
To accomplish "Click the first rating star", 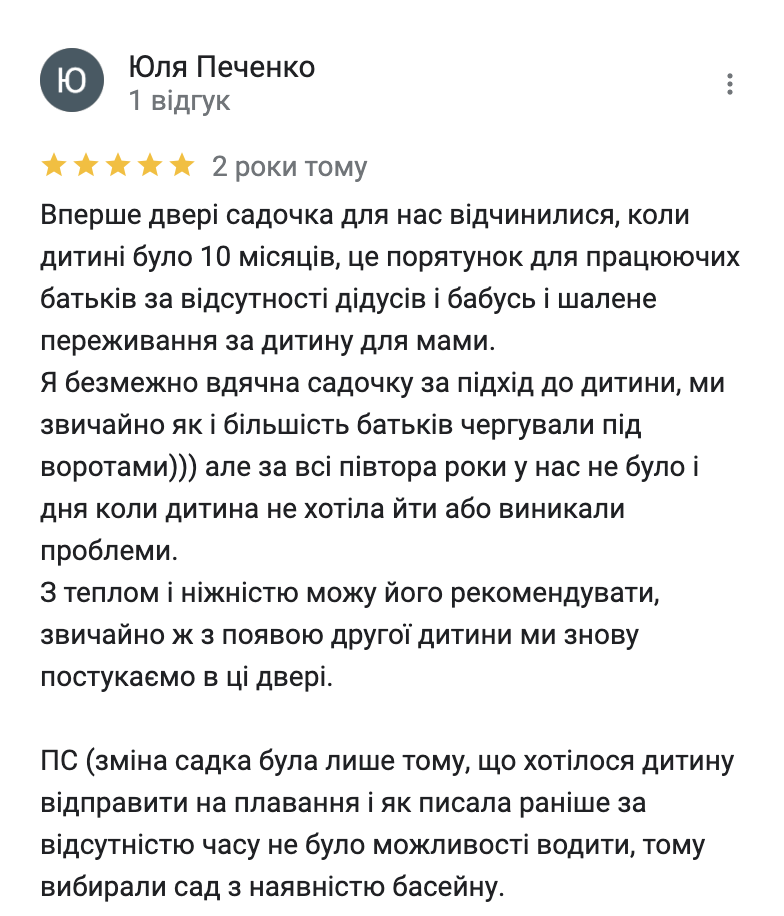I will coord(54,165).
